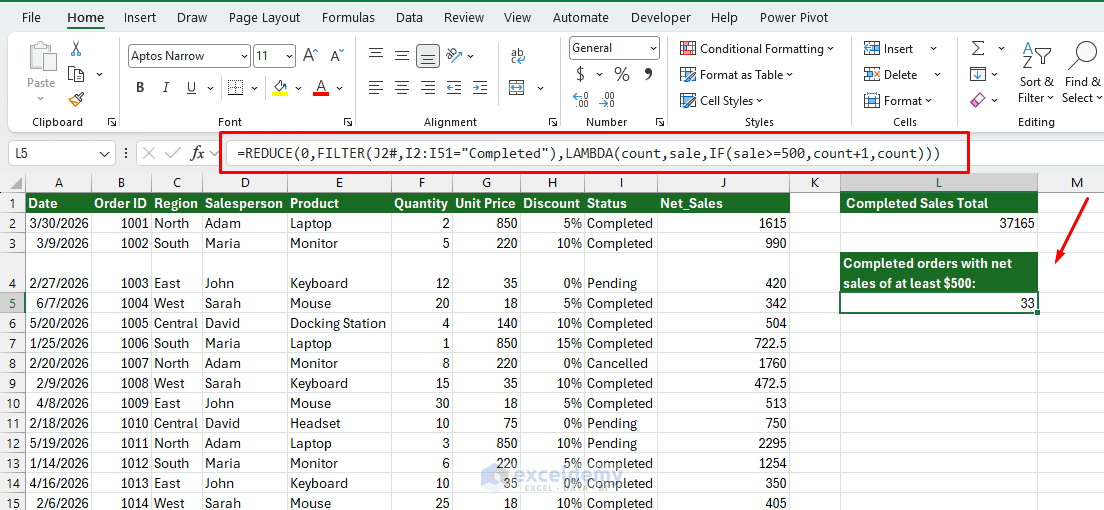Click cell containing 37165

click(x=939, y=223)
